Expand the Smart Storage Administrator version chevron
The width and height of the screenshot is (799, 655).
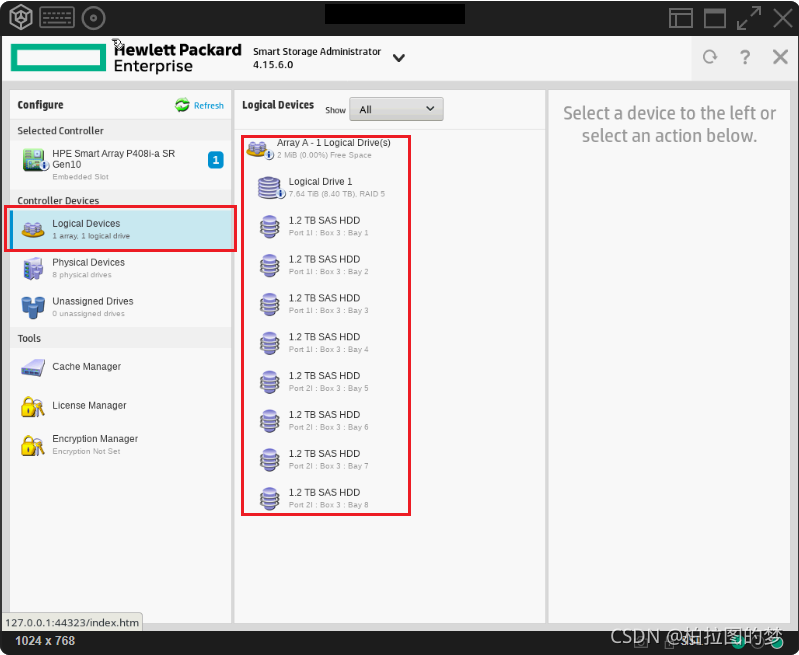pos(398,58)
